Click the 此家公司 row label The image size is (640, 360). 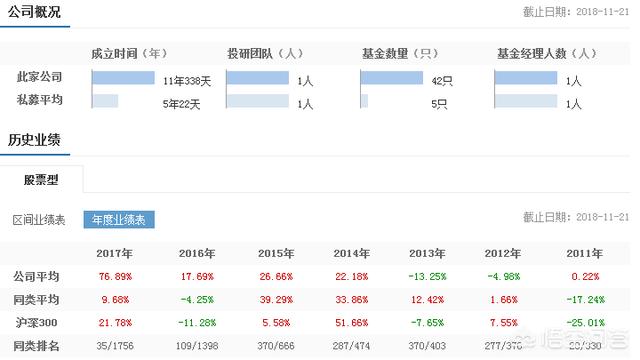pos(40,77)
